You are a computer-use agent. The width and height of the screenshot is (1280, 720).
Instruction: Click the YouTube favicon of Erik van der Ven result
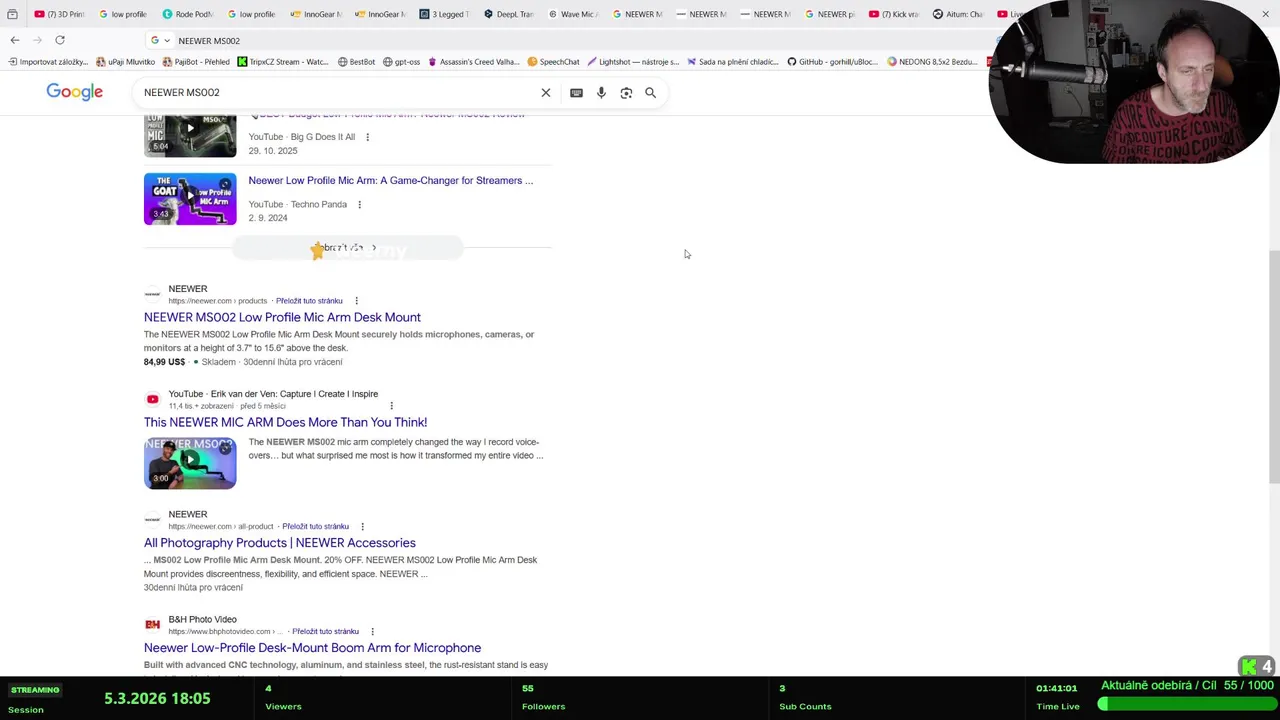tap(152, 399)
